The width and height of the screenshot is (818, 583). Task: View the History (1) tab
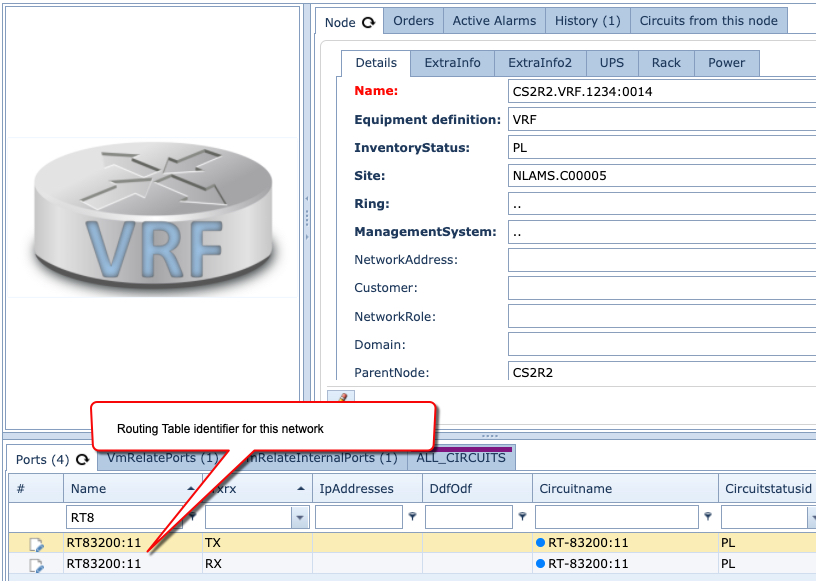tap(587, 20)
